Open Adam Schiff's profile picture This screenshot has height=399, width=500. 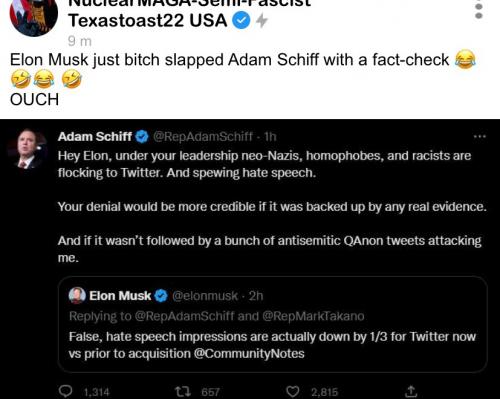point(28,149)
